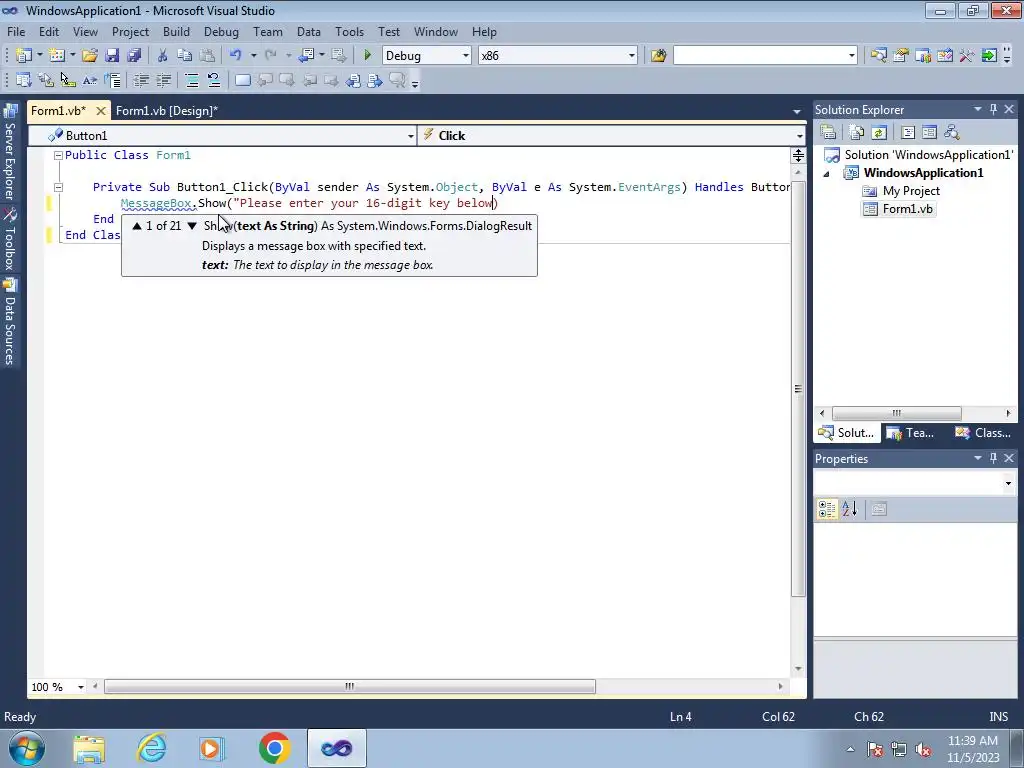Collapse the Button1_Click Sub outline region
1024x768 pixels.
(58, 187)
